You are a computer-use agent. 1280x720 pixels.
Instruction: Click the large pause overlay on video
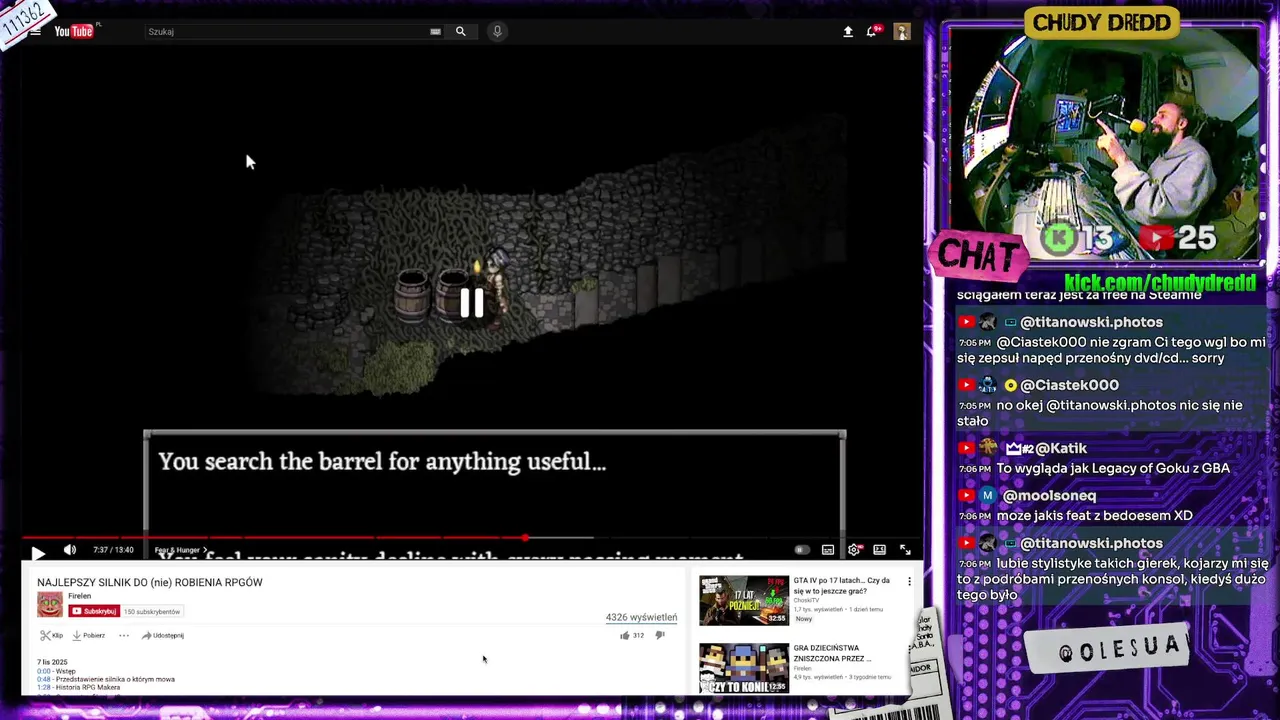471,302
